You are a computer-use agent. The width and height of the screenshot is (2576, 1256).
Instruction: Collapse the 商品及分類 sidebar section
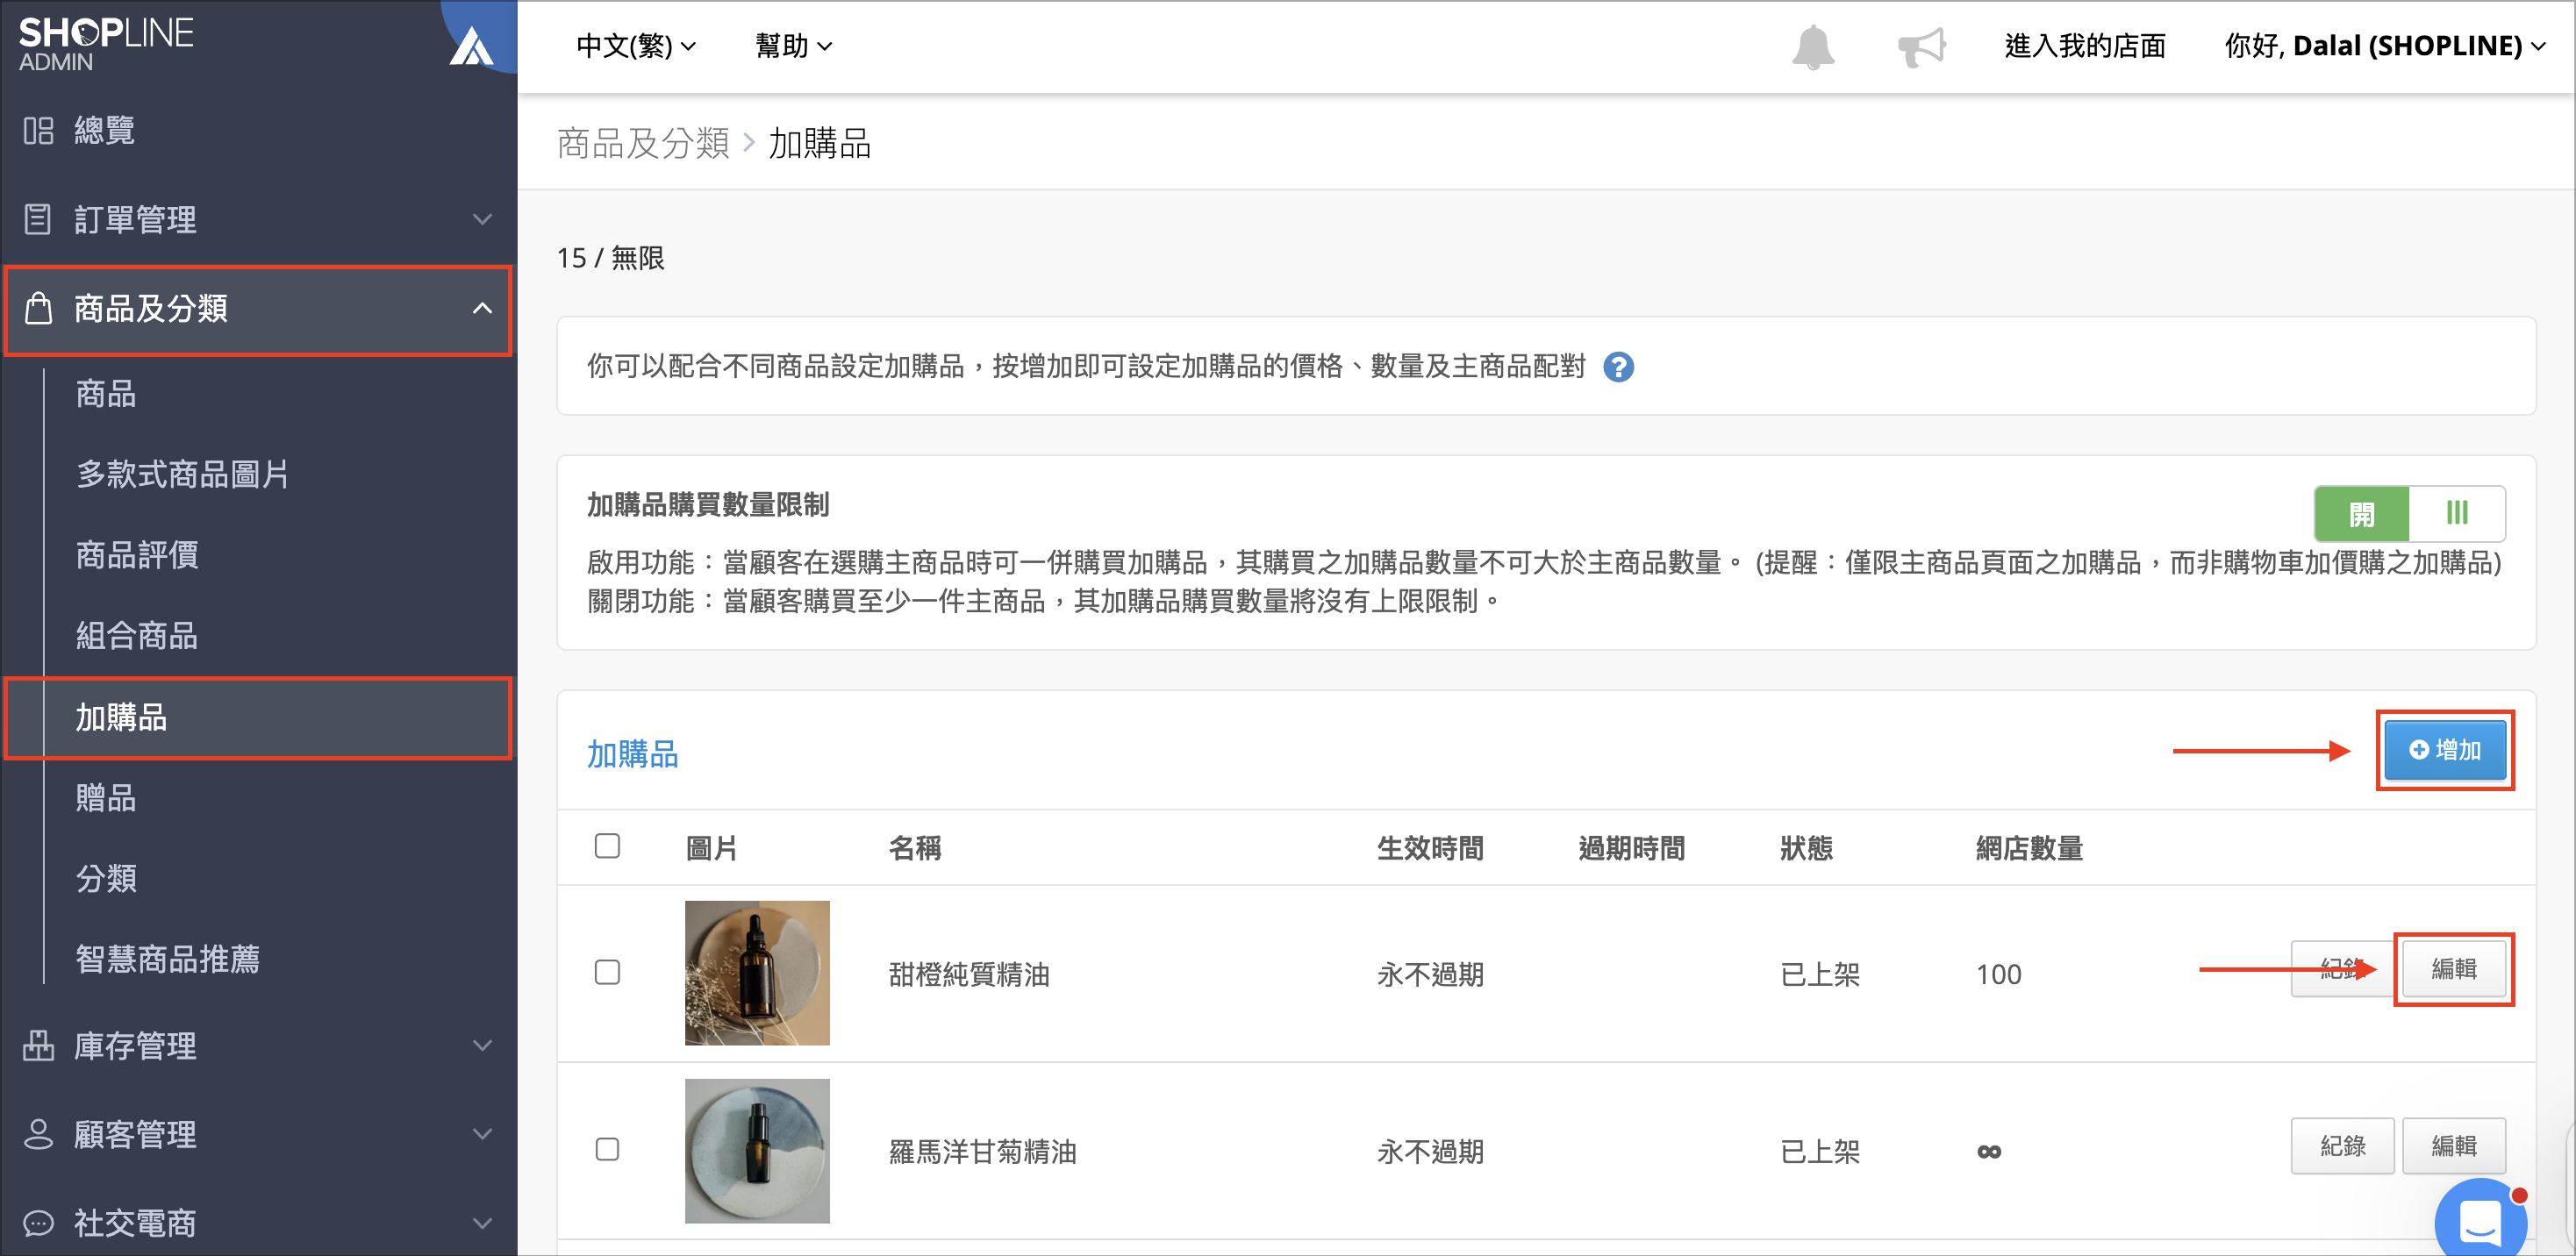259,309
